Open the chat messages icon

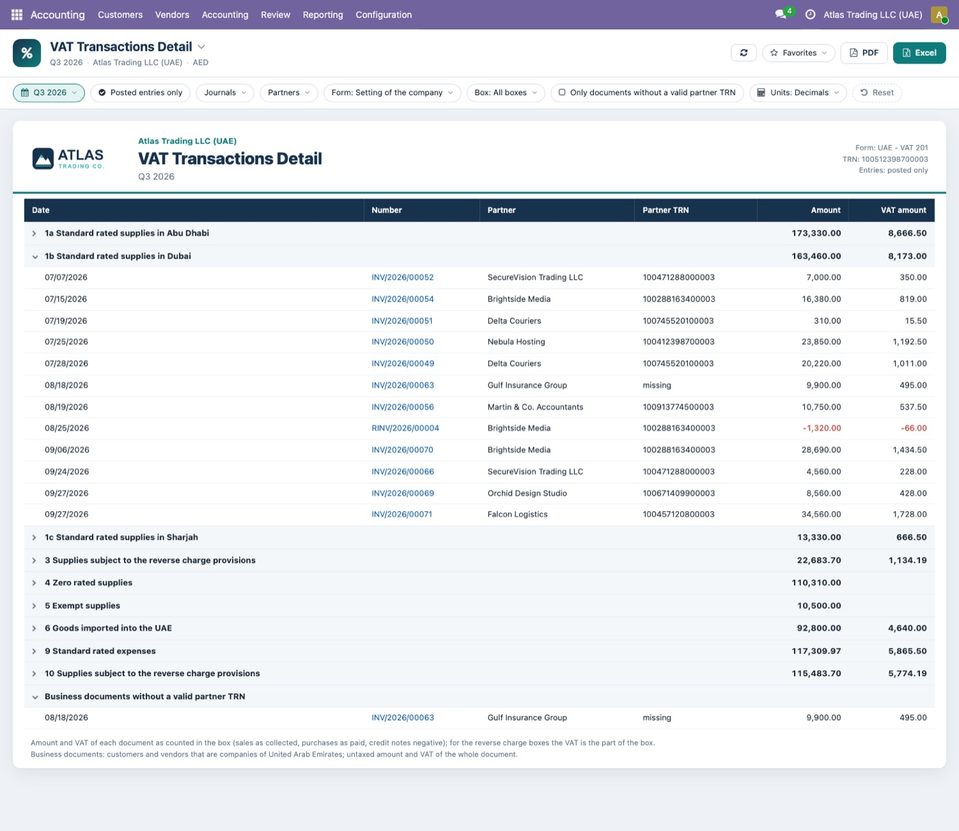point(781,14)
